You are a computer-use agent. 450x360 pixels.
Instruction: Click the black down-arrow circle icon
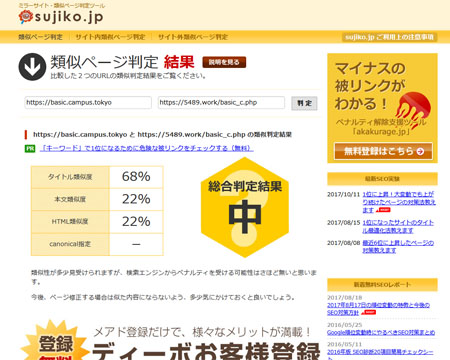coord(32,67)
